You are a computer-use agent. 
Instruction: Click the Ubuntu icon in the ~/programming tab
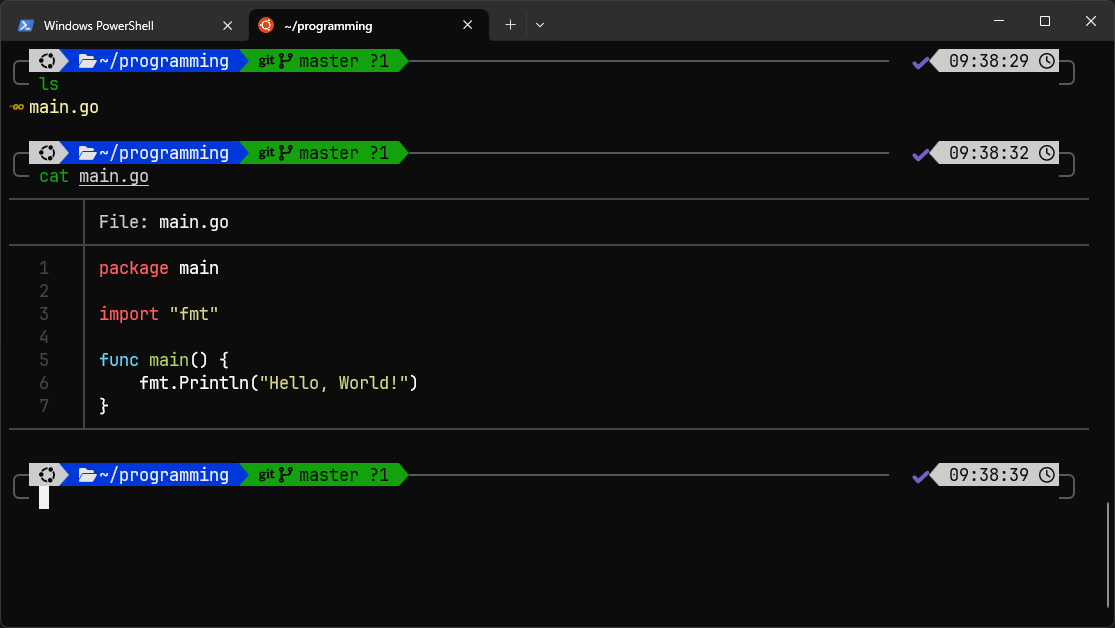(x=266, y=25)
